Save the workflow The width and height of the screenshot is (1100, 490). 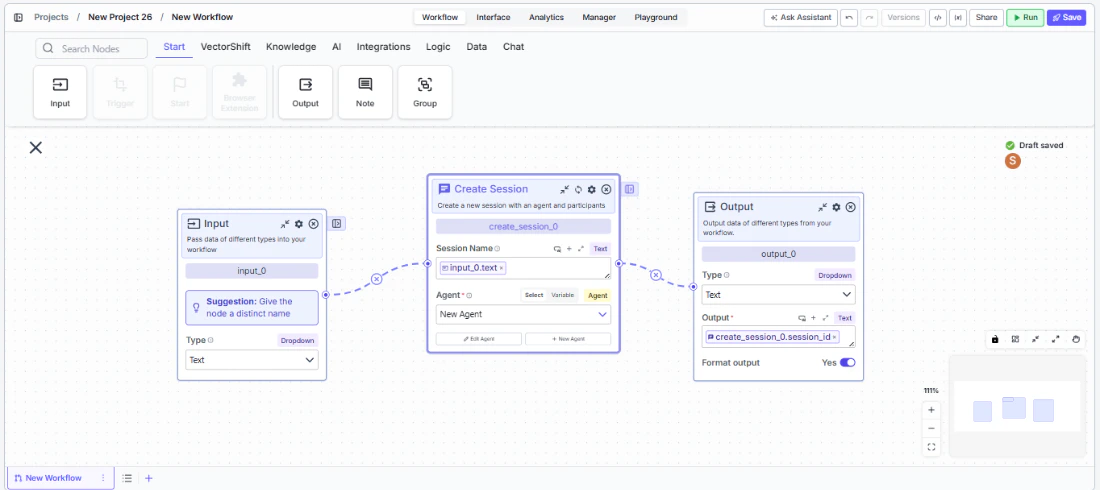(1066, 18)
